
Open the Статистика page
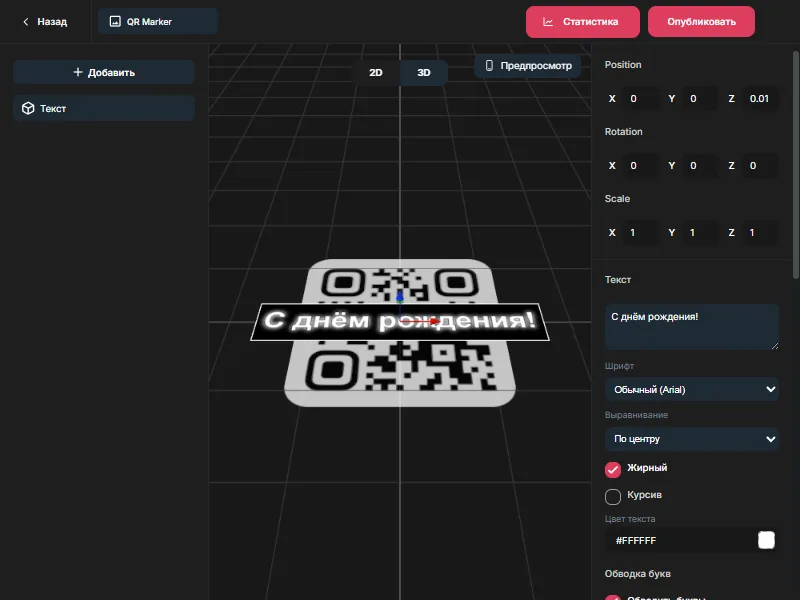tap(583, 22)
